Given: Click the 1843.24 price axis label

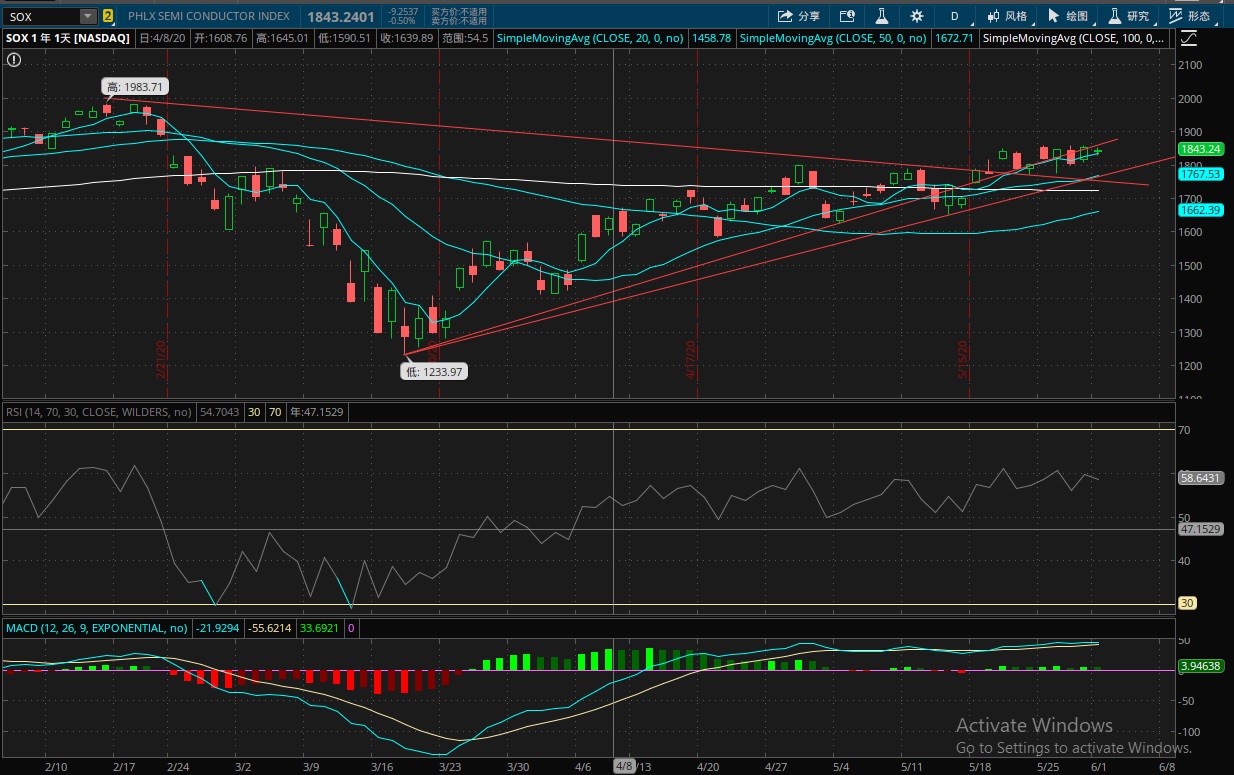Looking at the screenshot, I should (x=1200, y=149).
